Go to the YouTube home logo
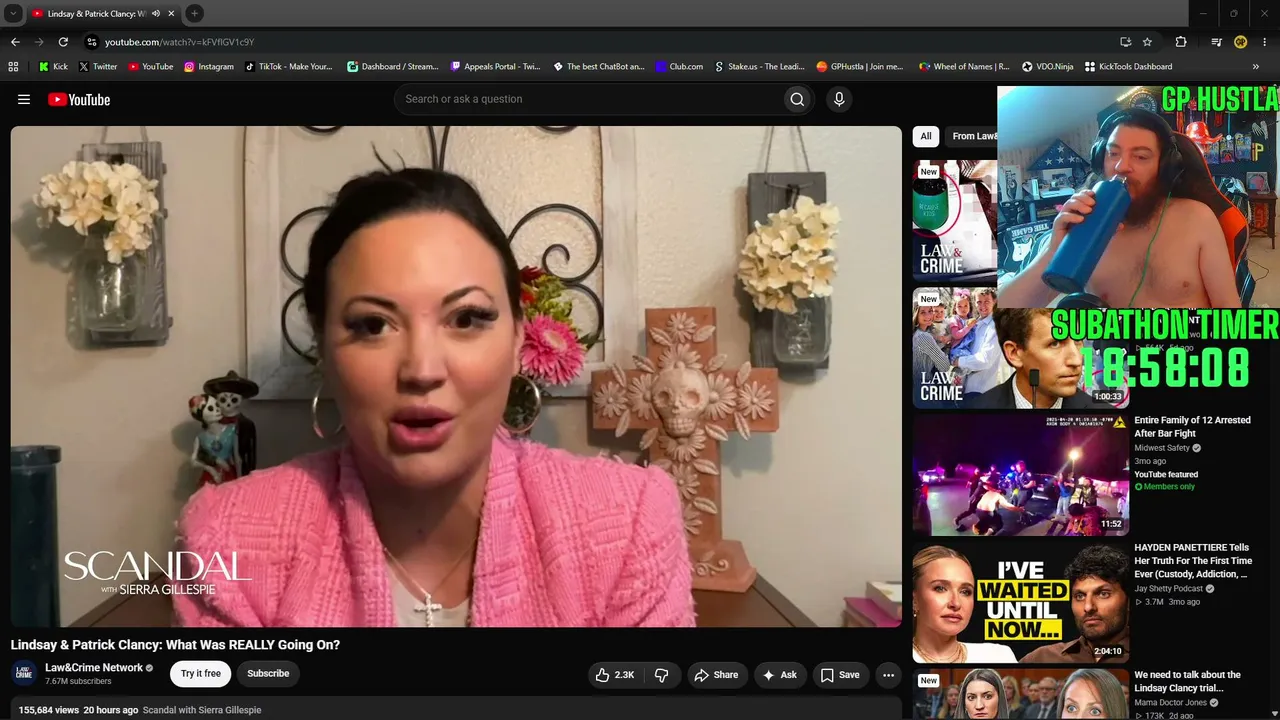The height and width of the screenshot is (720, 1280). point(79,99)
